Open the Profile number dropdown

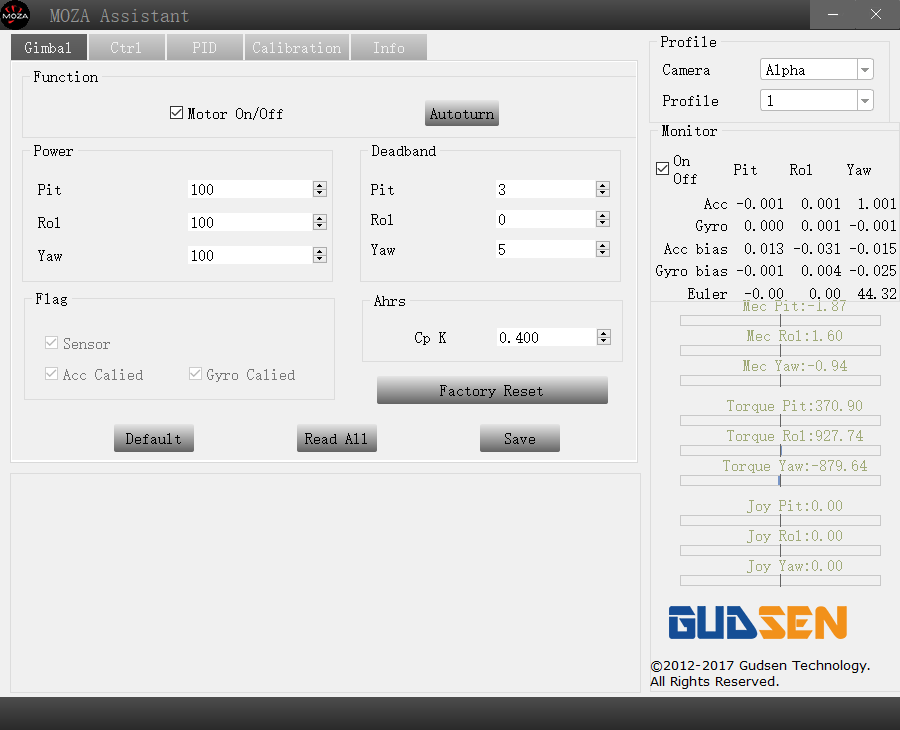pos(816,100)
